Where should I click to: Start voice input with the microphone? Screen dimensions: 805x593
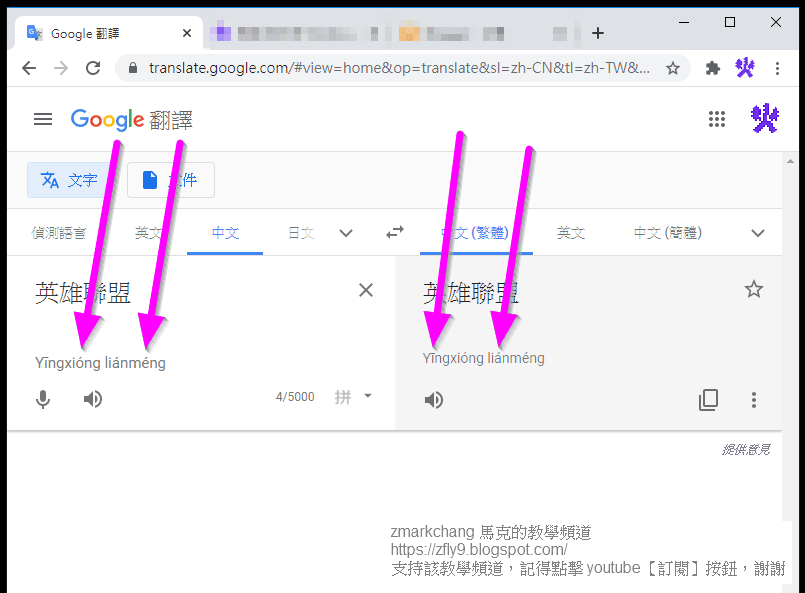coord(43,399)
